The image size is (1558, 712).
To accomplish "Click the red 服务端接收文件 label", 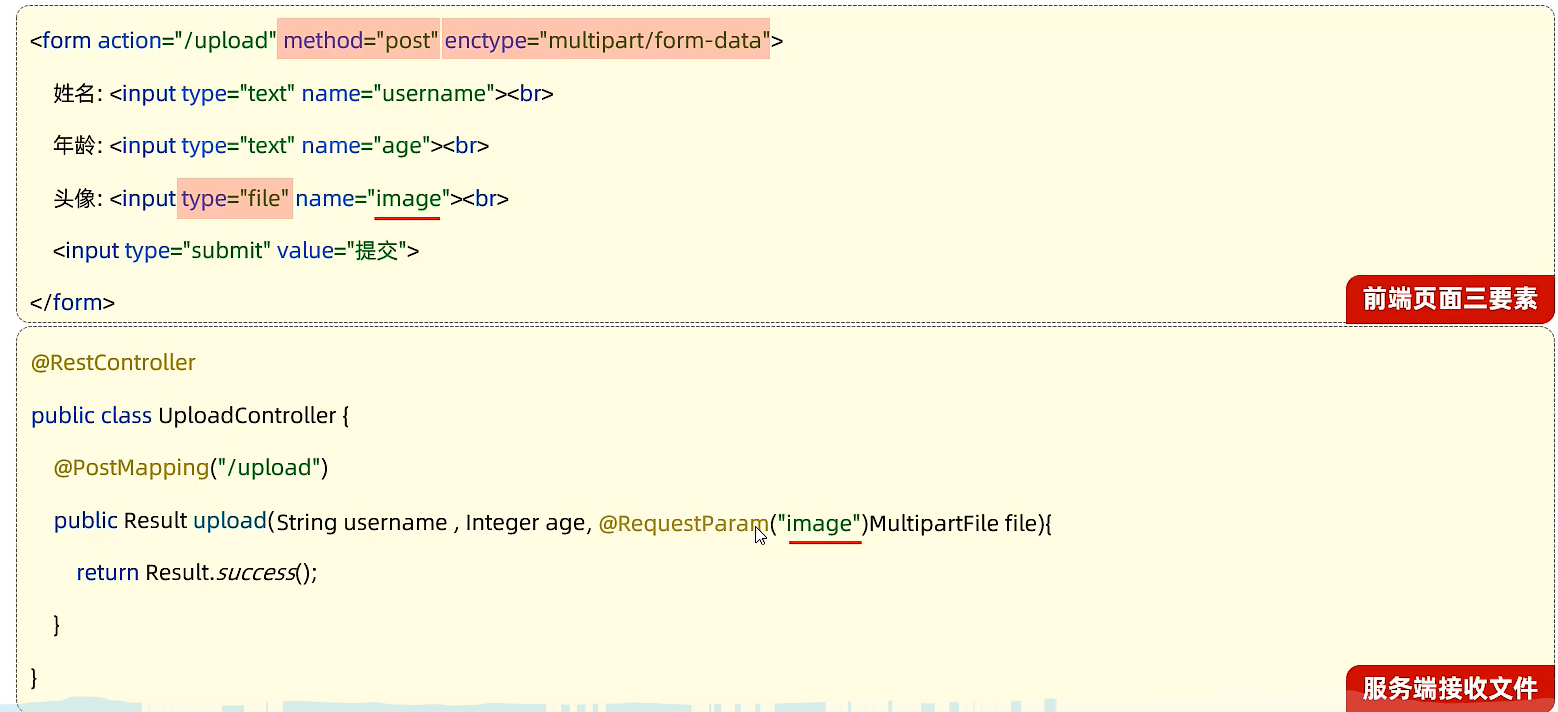I will coord(1449,688).
